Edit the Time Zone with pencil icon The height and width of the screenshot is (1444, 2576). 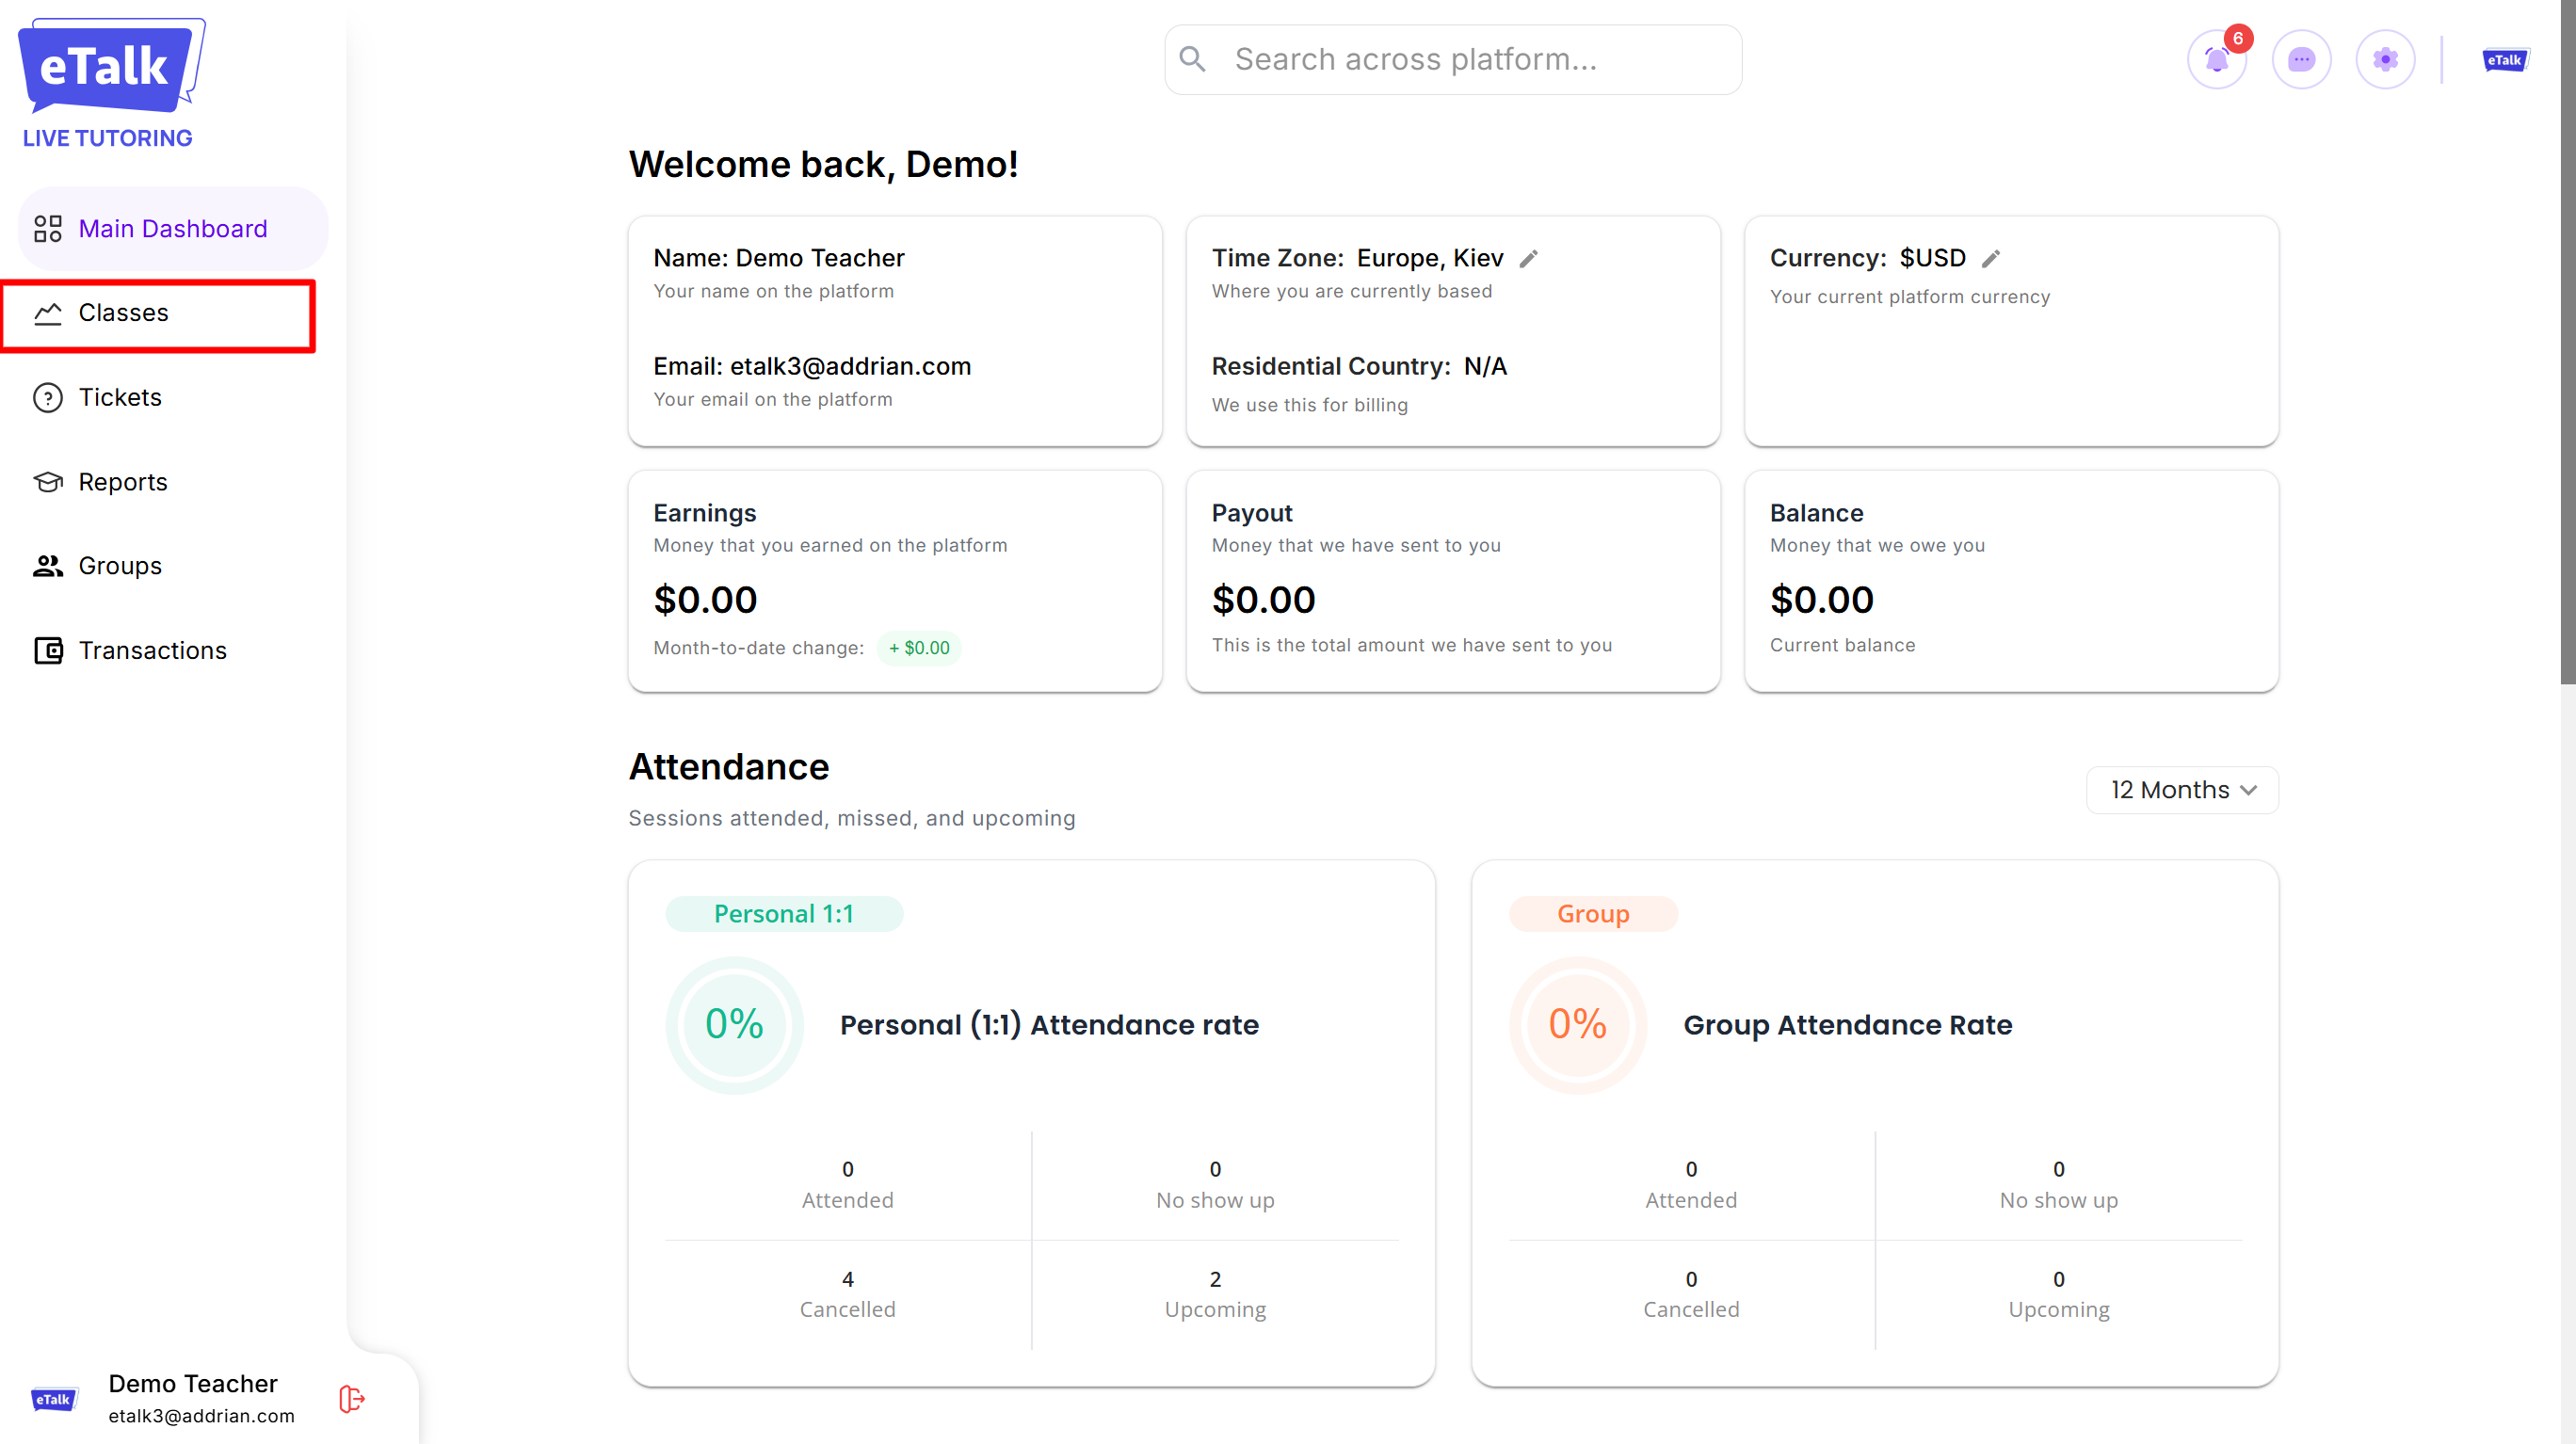(x=1528, y=259)
